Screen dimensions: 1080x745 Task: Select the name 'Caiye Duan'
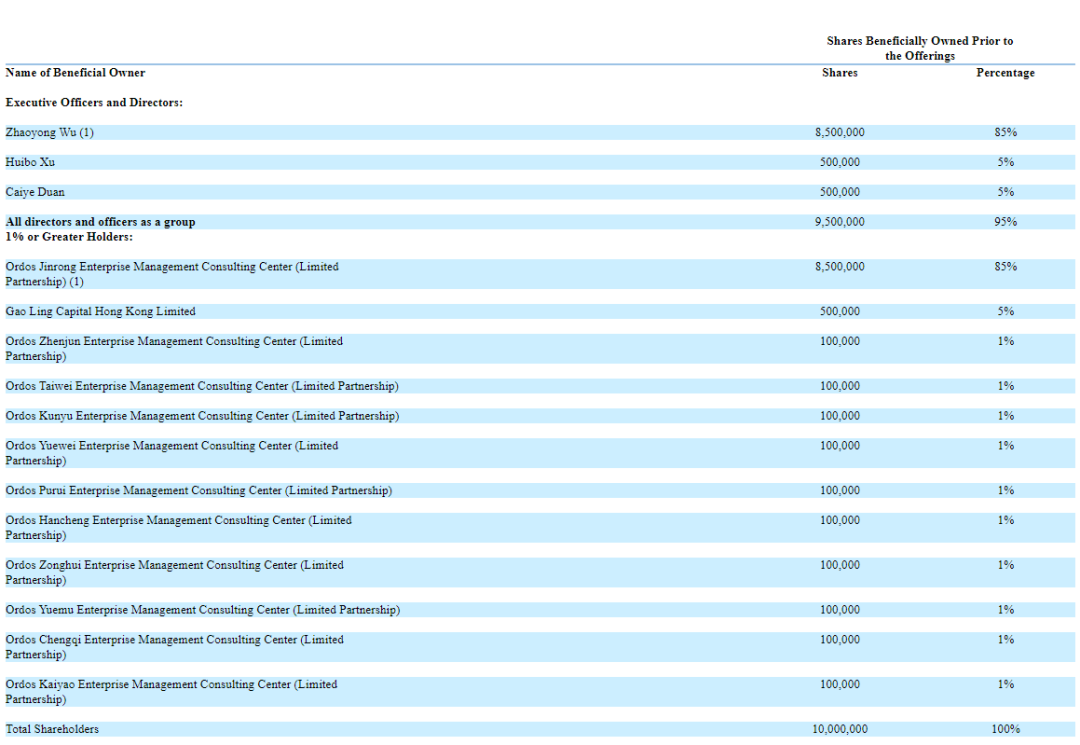(x=35, y=192)
